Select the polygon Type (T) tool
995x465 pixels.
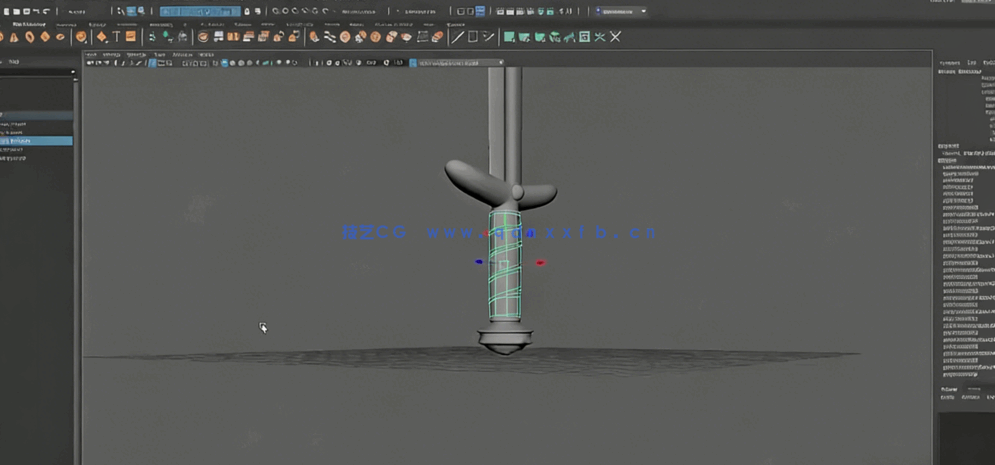tap(117, 37)
